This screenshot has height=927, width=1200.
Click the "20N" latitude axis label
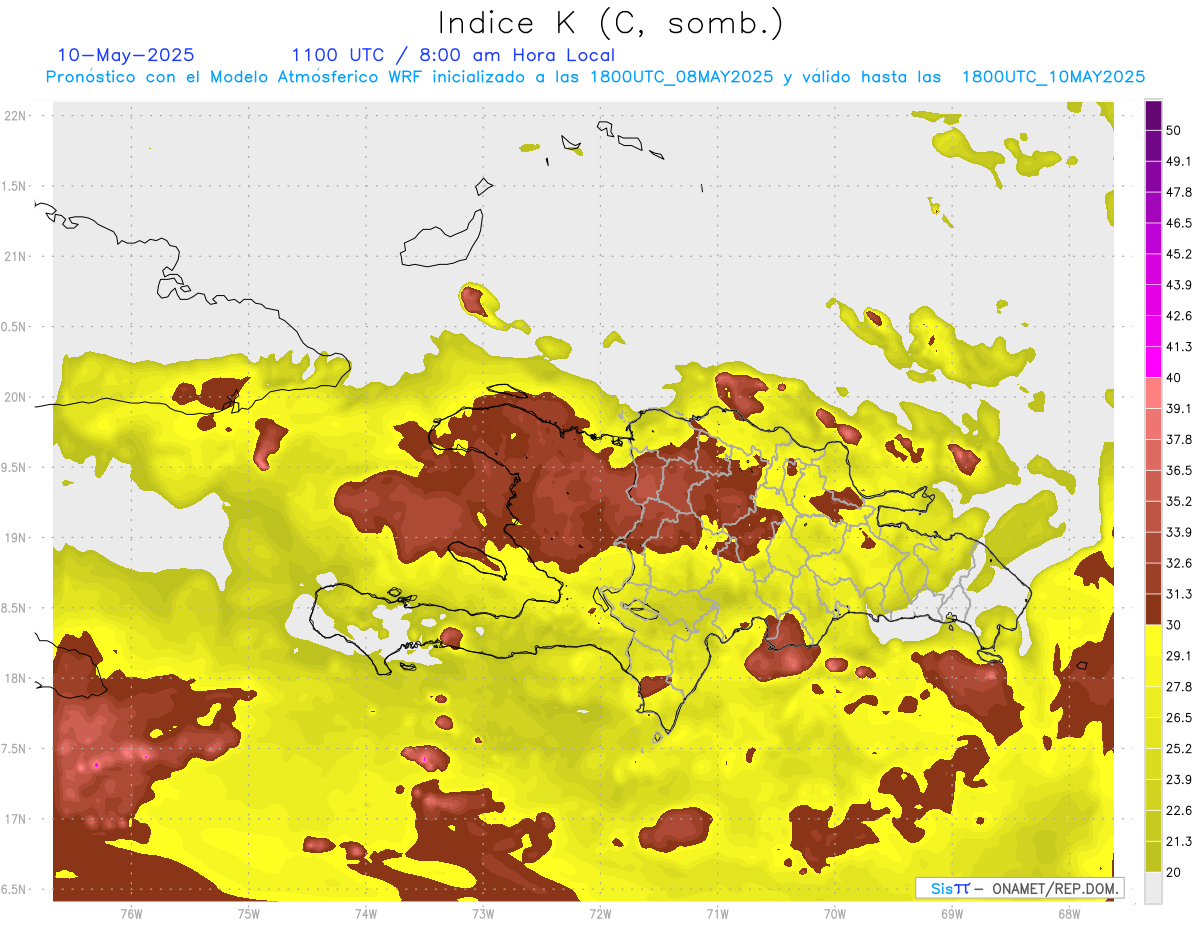[16, 397]
